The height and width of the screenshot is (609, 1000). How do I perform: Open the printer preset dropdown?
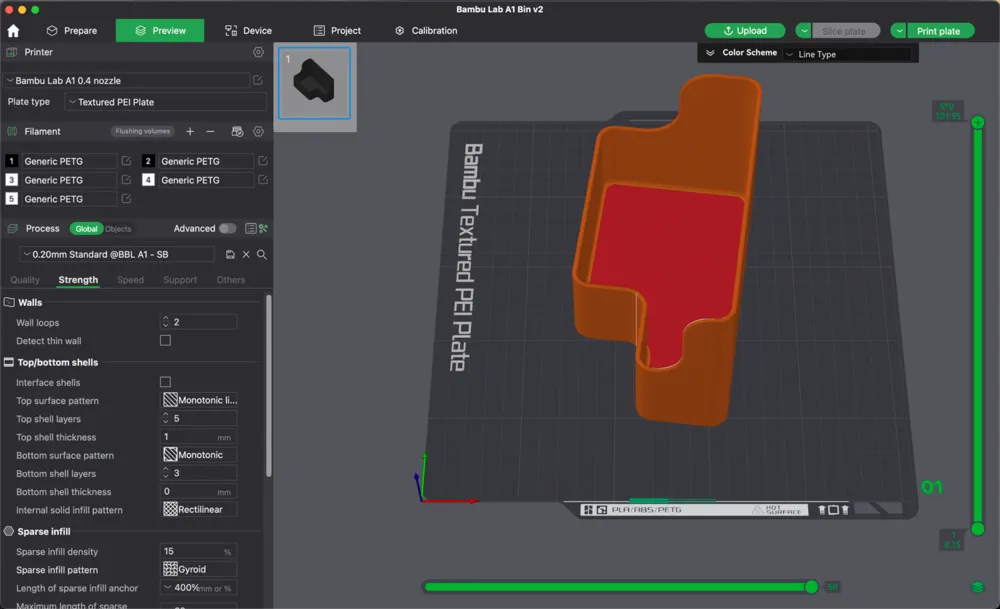(x=126, y=80)
